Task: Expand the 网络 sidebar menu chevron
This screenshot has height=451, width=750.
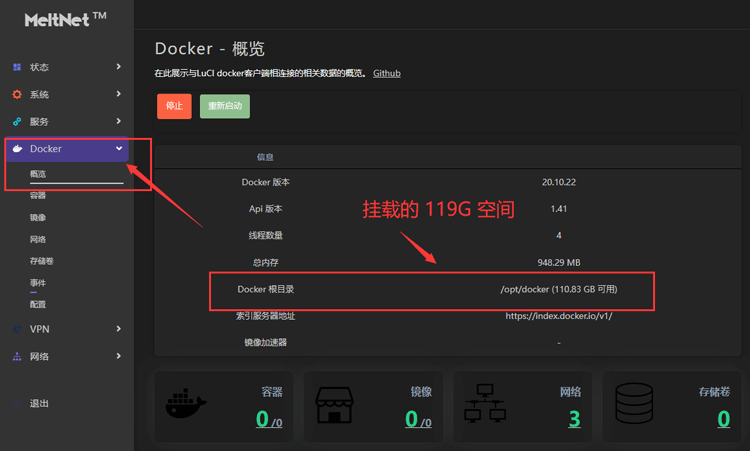Action: (119, 356)
